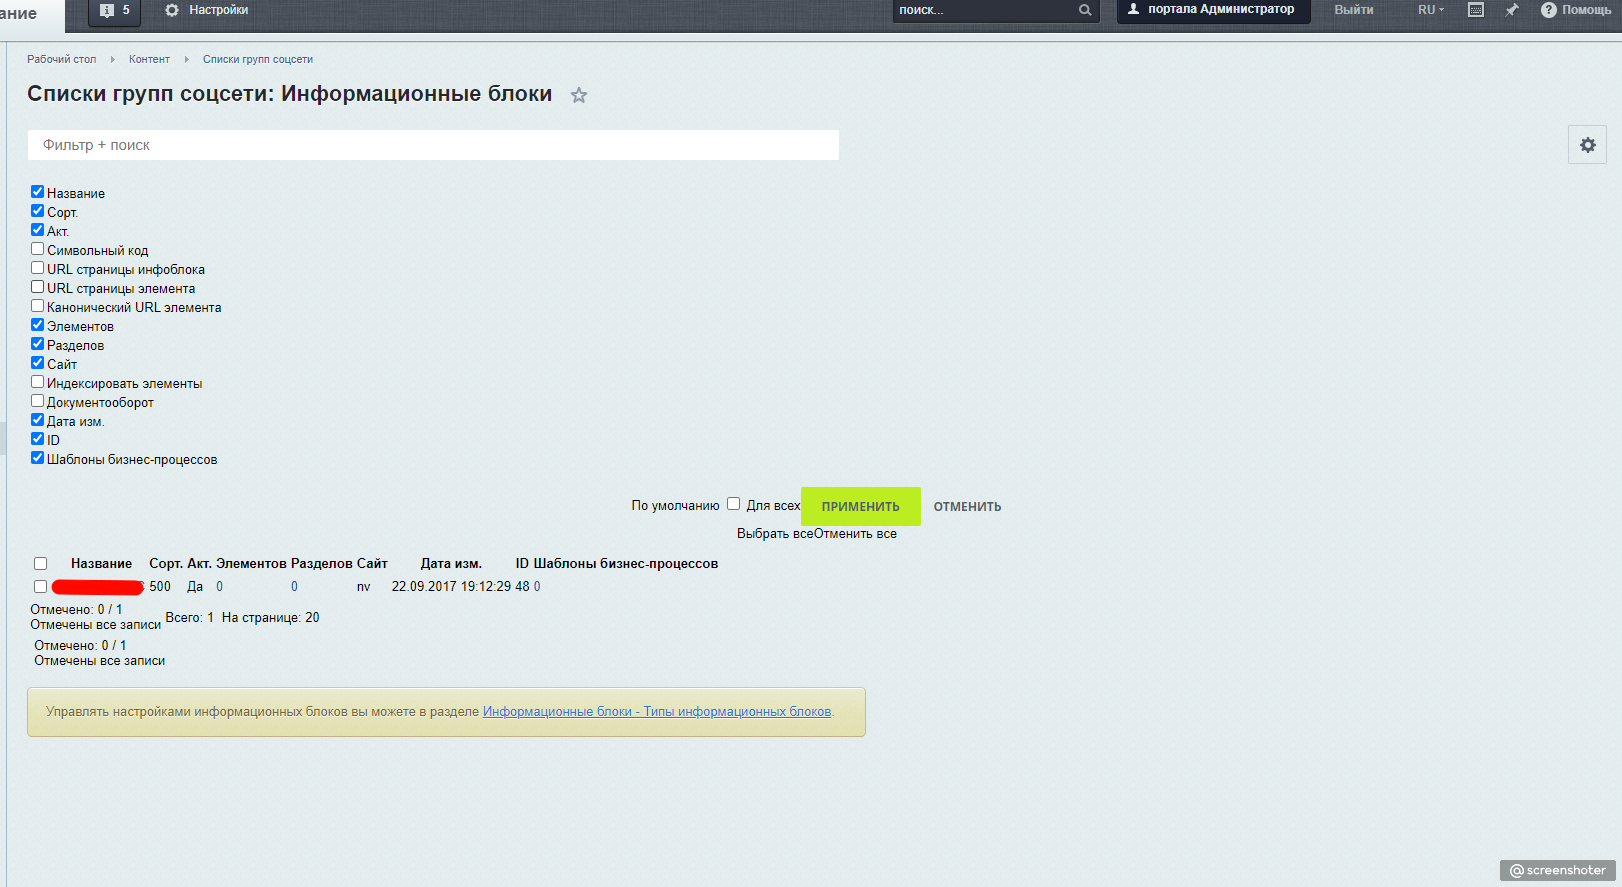Click the search magnifier icon
Viewport: 1622px width, 887px height.
[1085, 10]
